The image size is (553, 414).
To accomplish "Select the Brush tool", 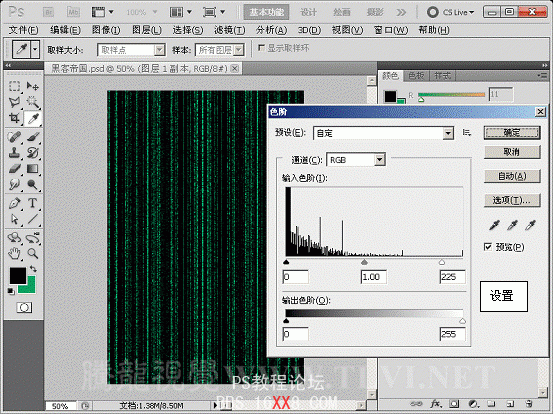I will [x=32, y=136].
